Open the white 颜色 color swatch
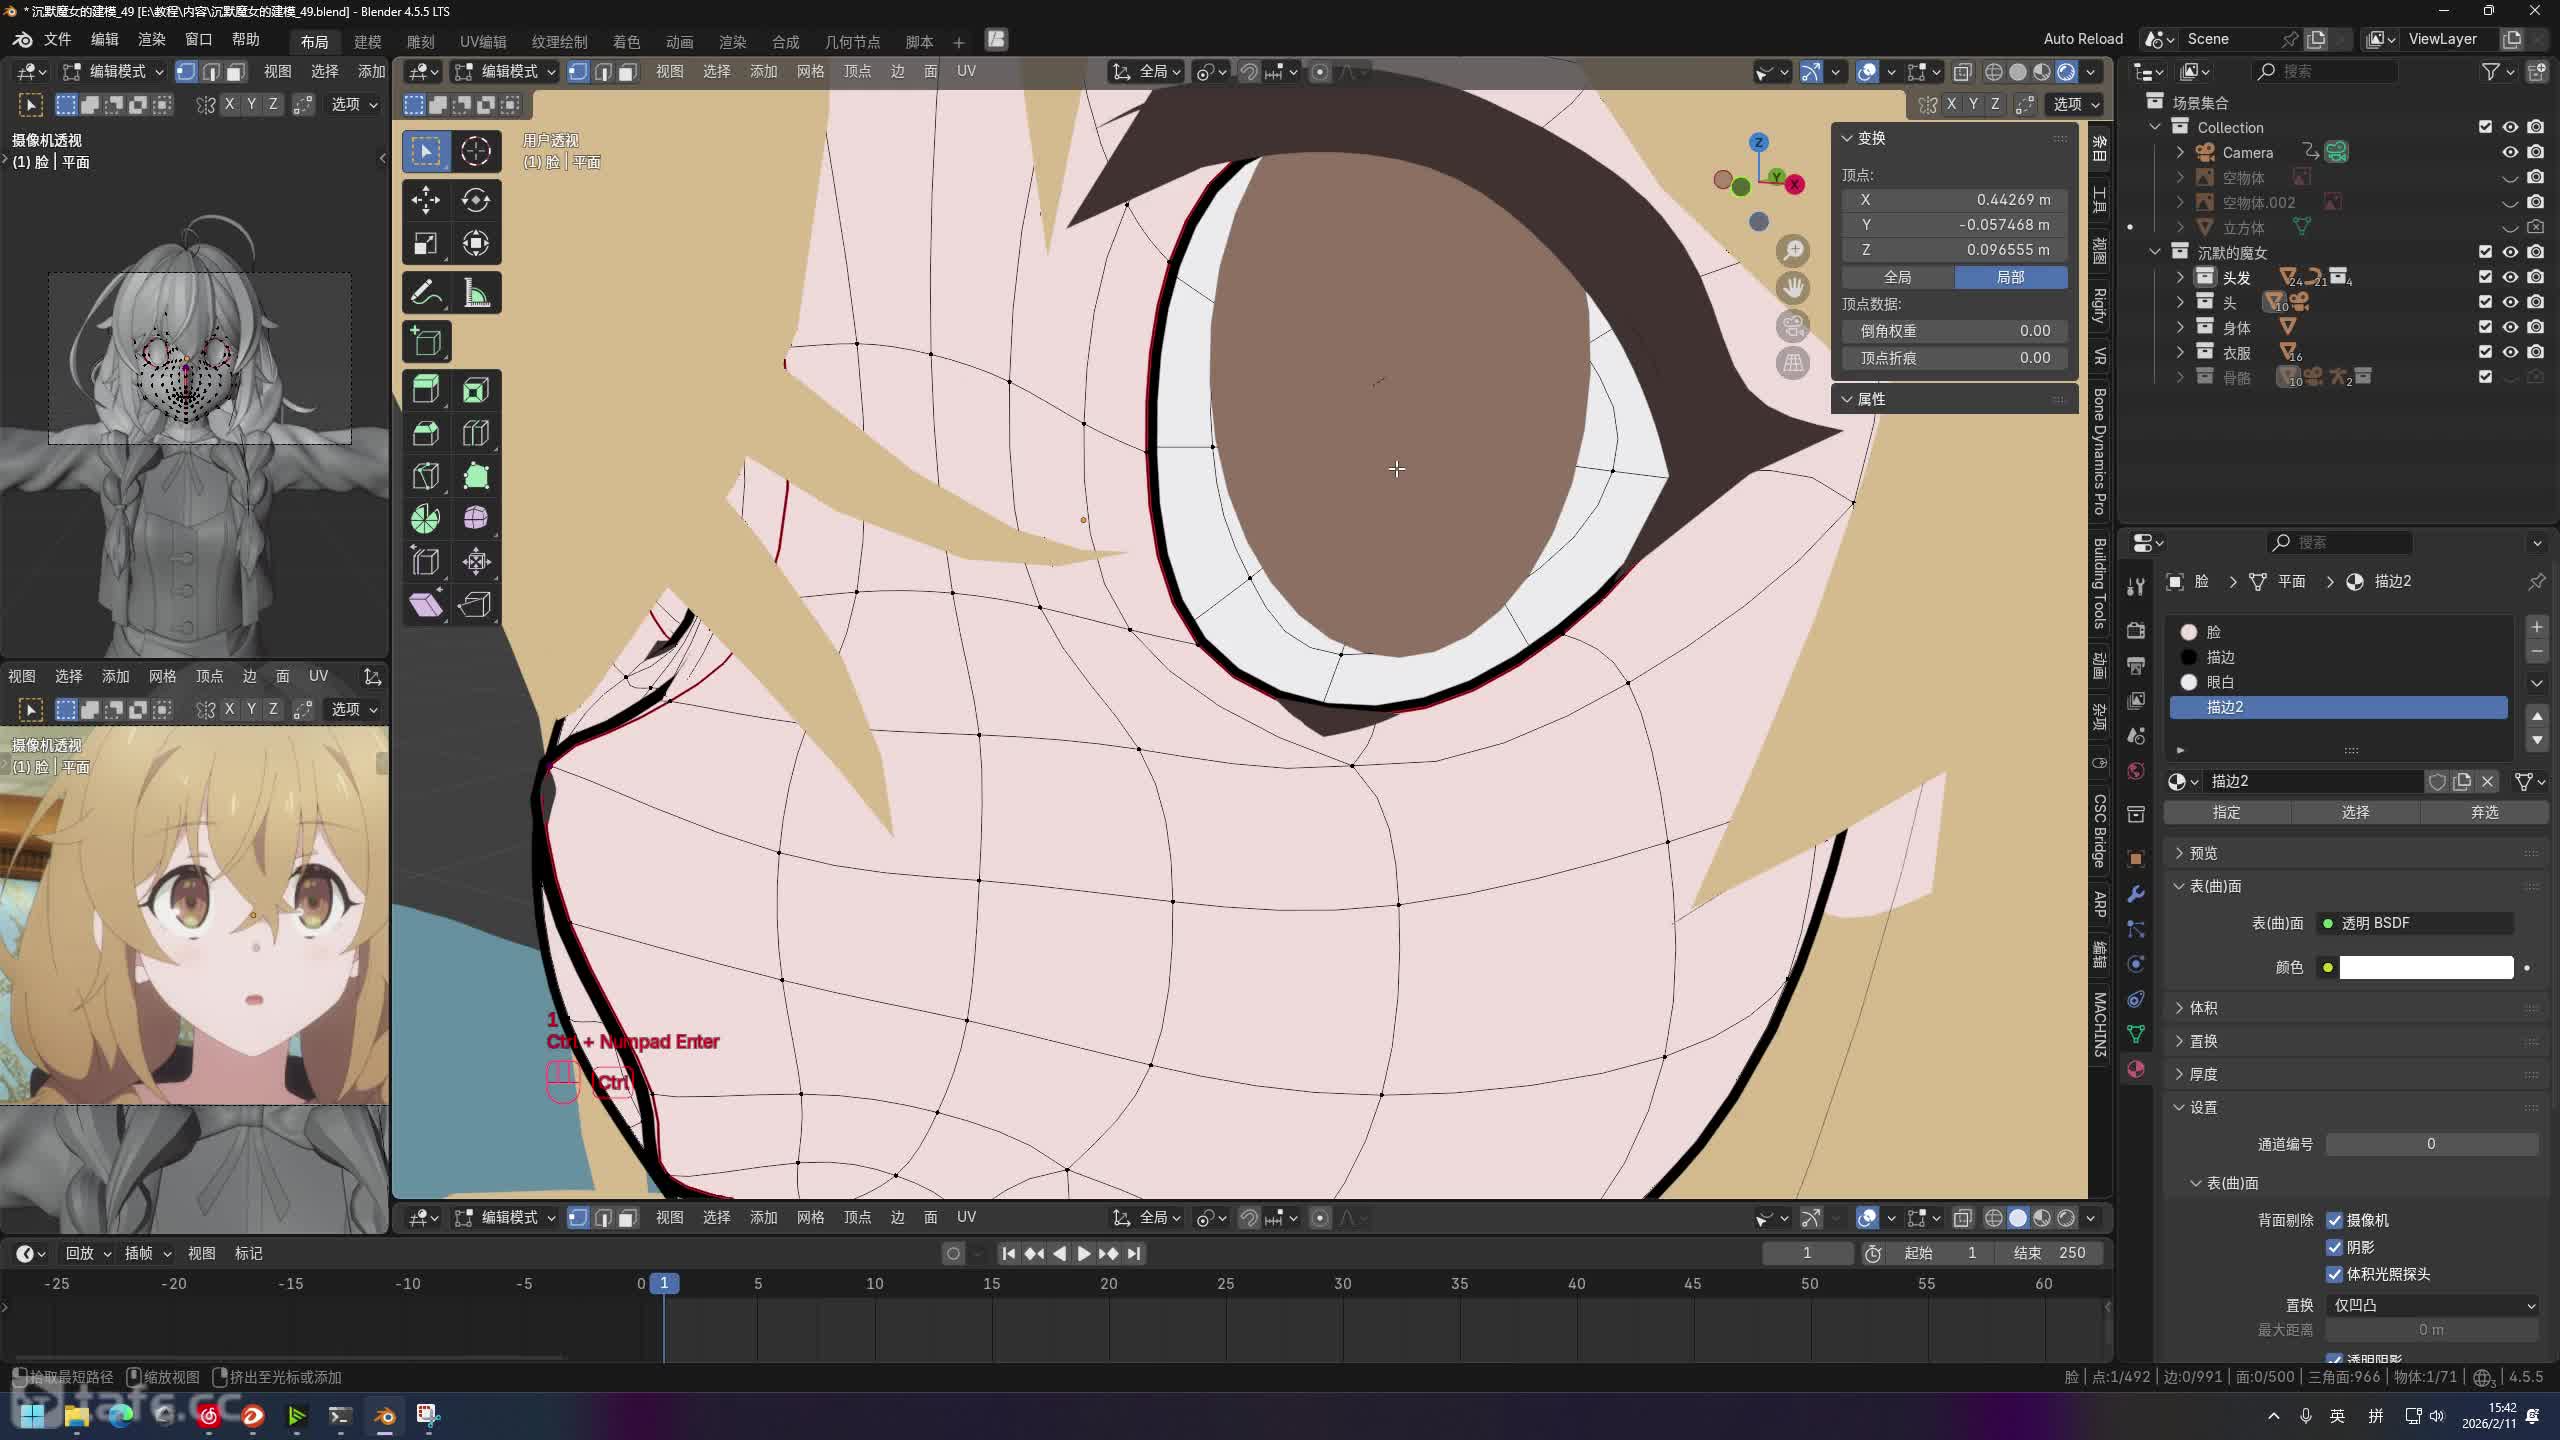The height and width of the screenshot is (1440, 2560). click(2425, 967)
